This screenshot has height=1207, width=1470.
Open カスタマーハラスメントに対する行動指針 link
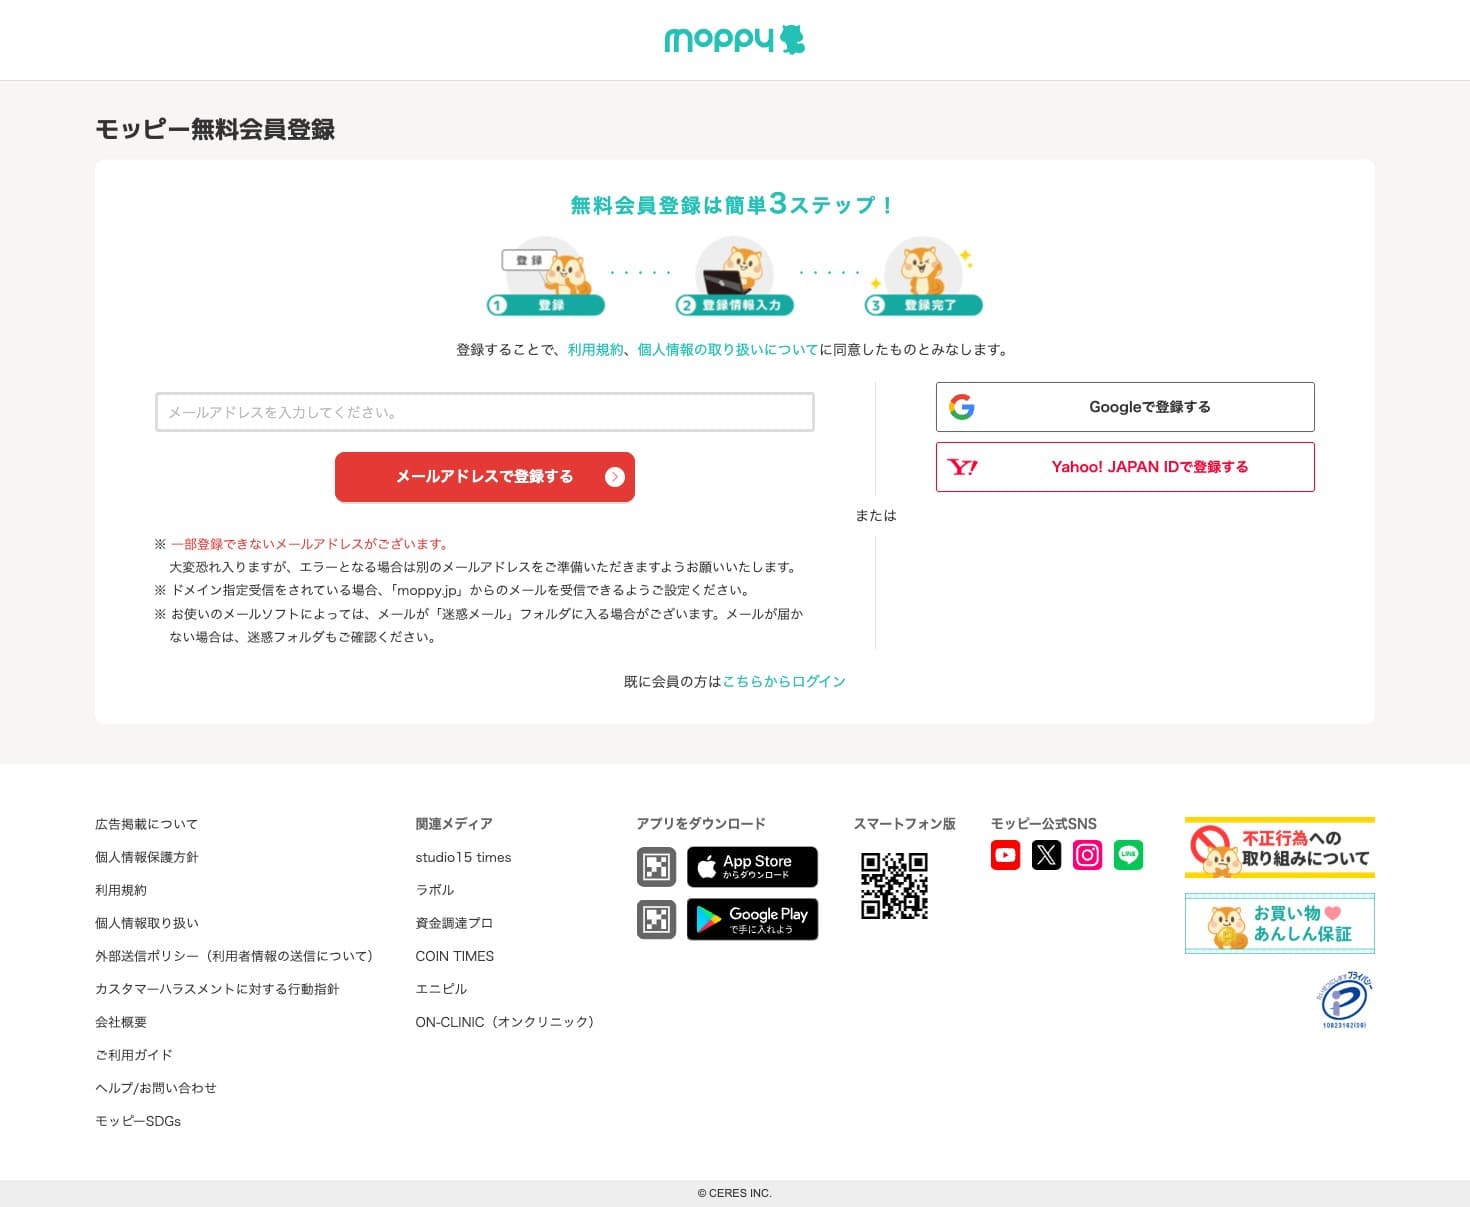(x=217, y=989)
